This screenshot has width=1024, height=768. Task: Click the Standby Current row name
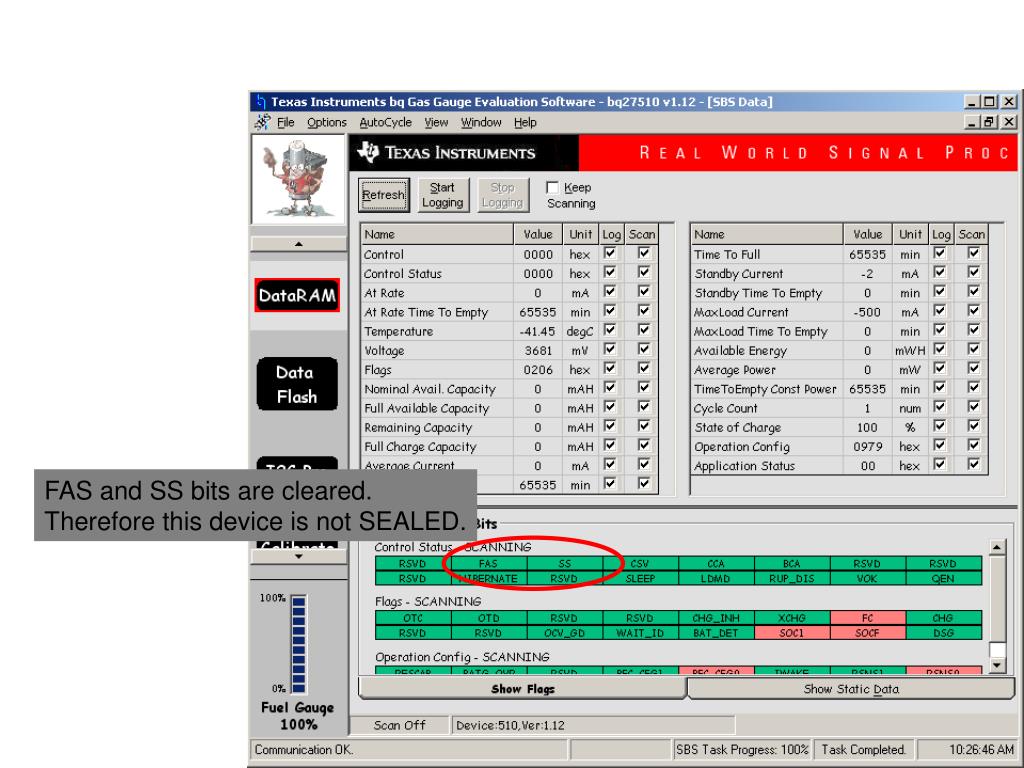pos(739,274)
